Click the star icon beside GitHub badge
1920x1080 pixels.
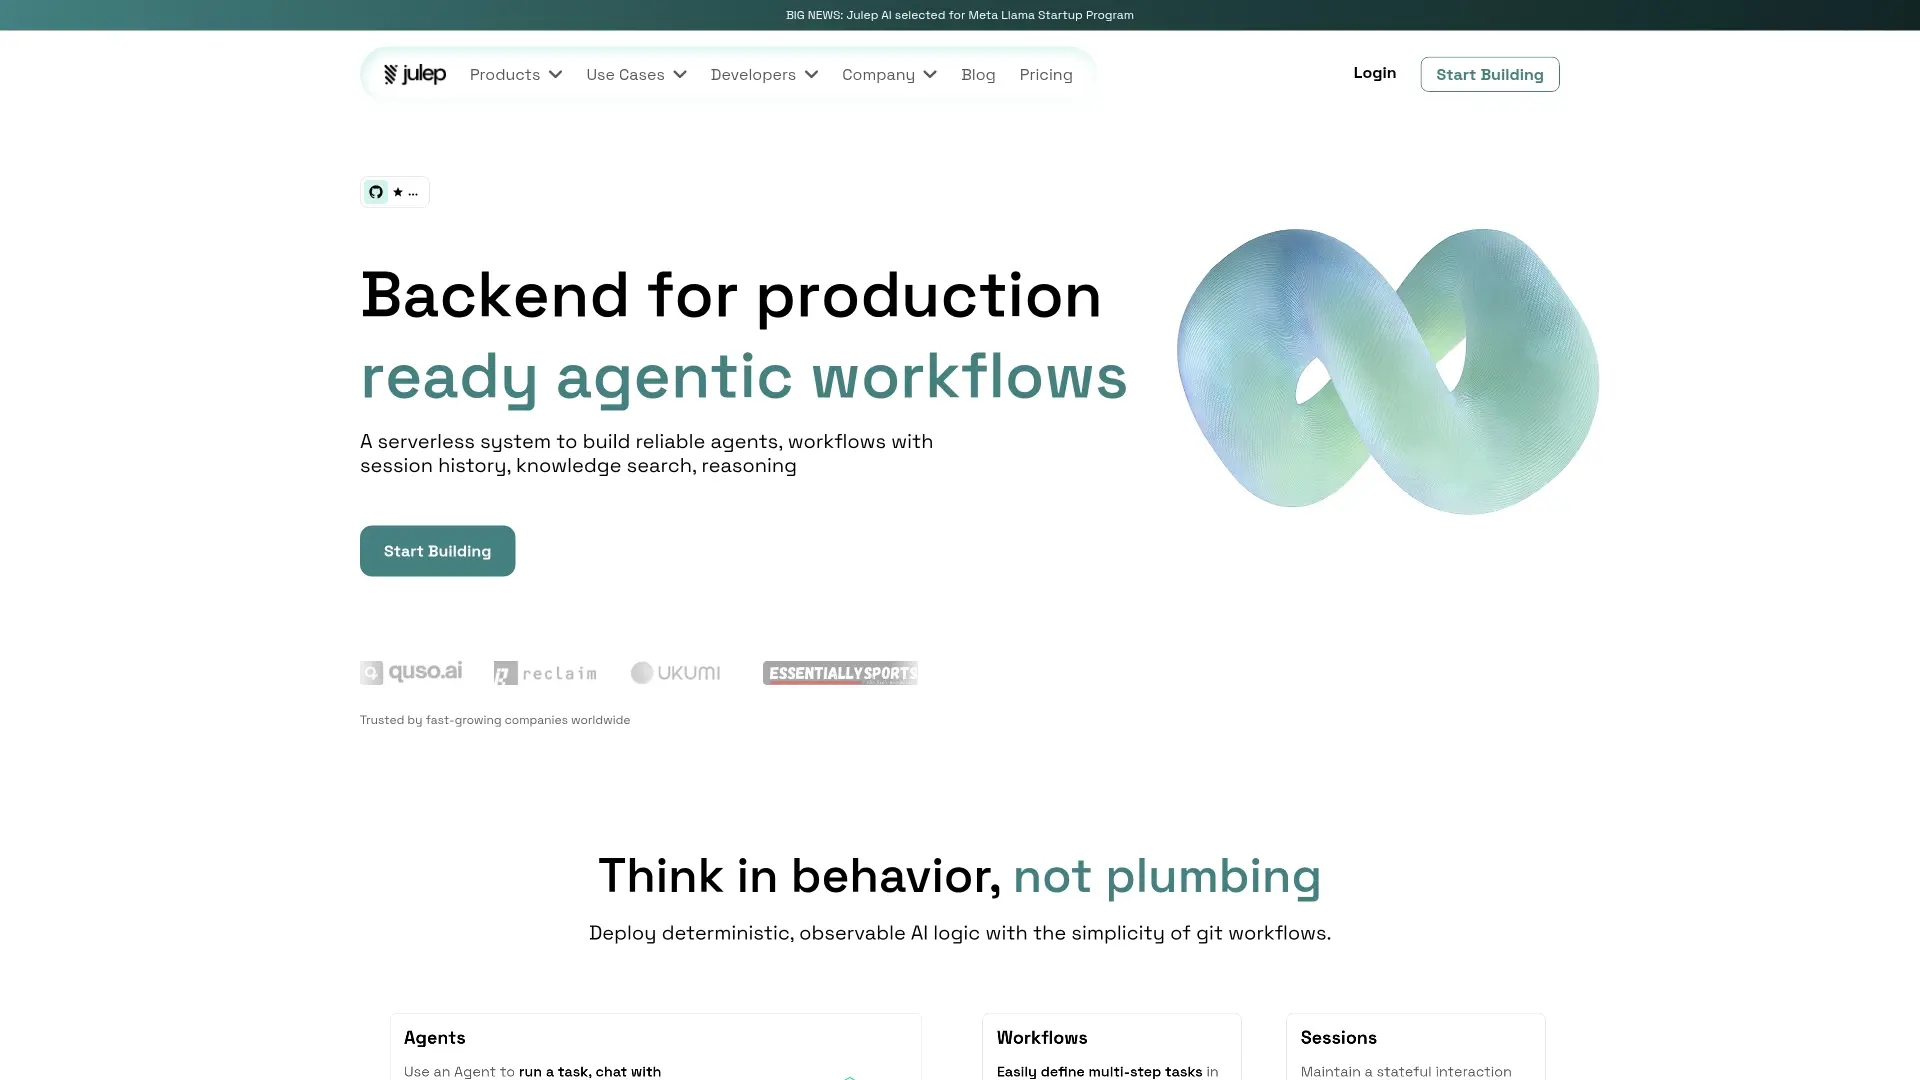tap(398, 192)
